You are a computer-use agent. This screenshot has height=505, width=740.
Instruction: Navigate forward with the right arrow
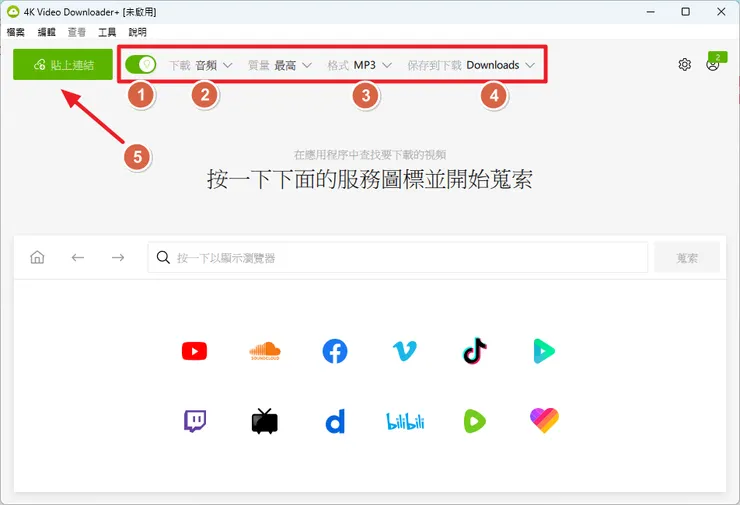click(x=118, y=257)
